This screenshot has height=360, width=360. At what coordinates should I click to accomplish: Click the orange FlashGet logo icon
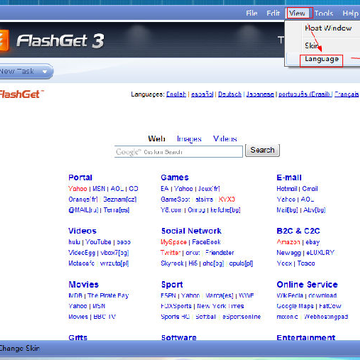(4, 41)
